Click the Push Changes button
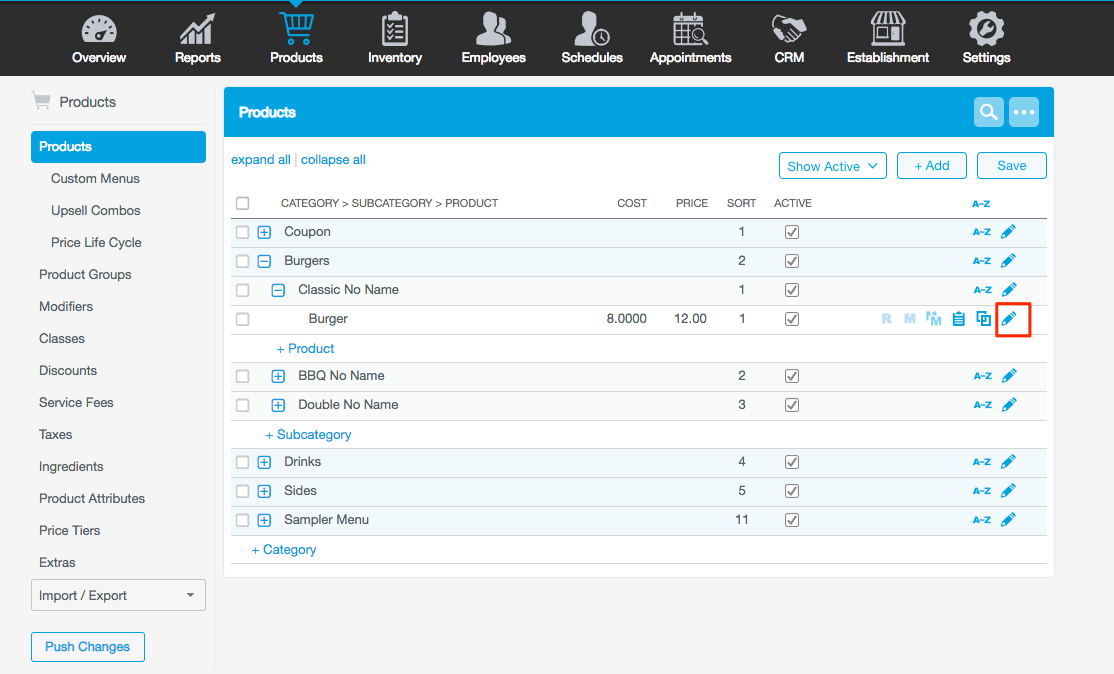Viewport: 1114px width, 674px height. click(x=88, y=647)
